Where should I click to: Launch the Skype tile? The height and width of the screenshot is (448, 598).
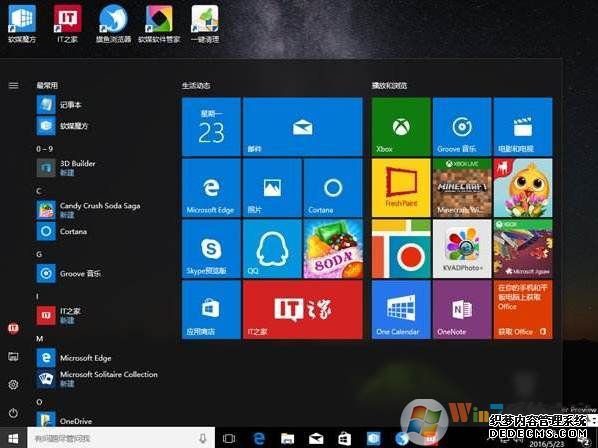(x=211, y=249)
